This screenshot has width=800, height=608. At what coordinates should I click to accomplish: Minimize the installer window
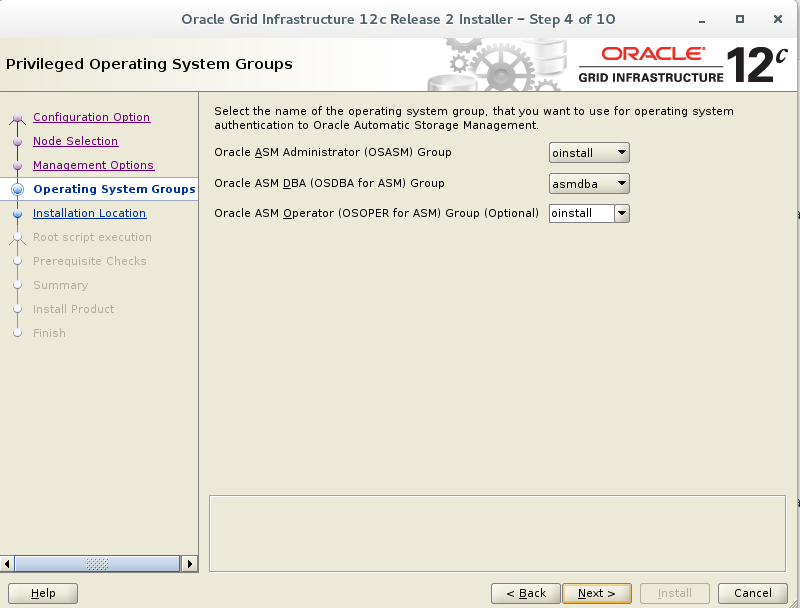(x=702, y=20)
